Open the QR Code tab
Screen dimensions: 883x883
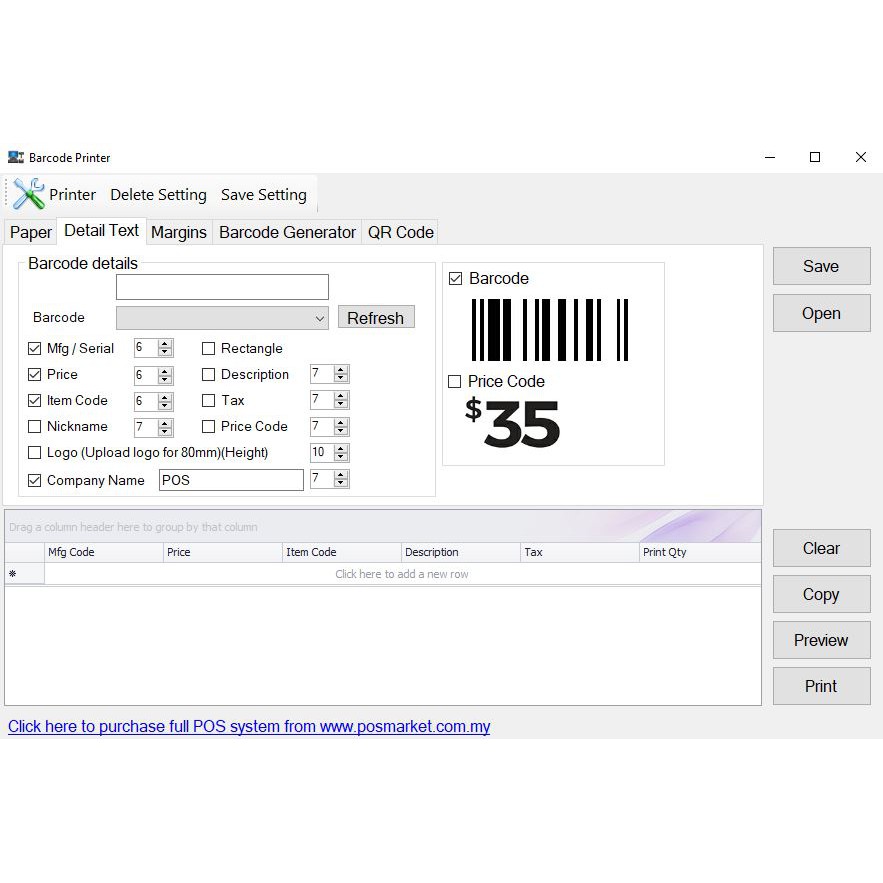(400, 232)
